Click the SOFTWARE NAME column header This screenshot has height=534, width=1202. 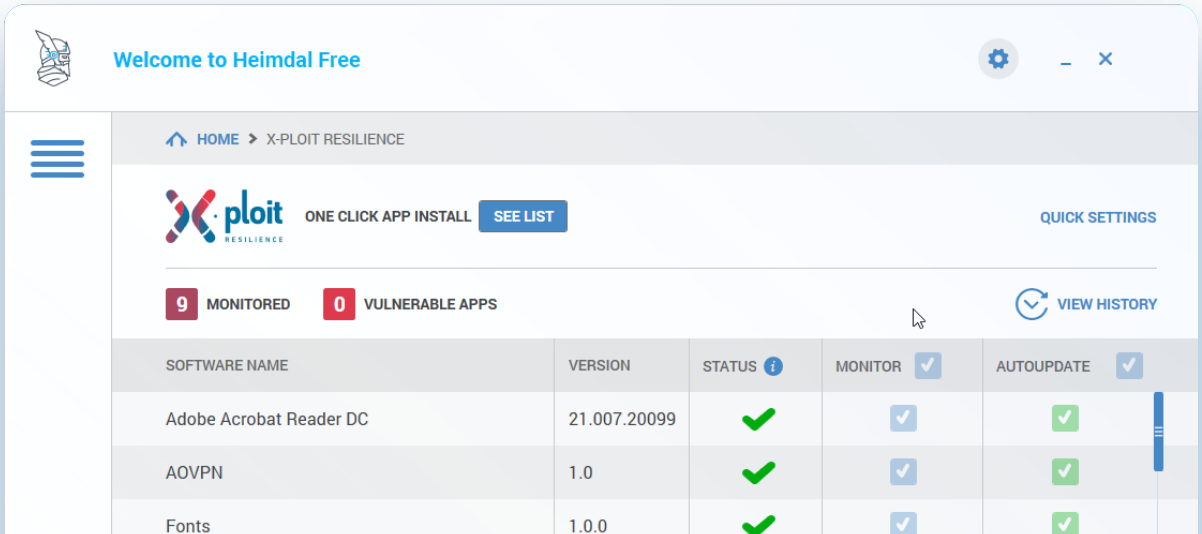pyautogui.click(x=227, y=366)
